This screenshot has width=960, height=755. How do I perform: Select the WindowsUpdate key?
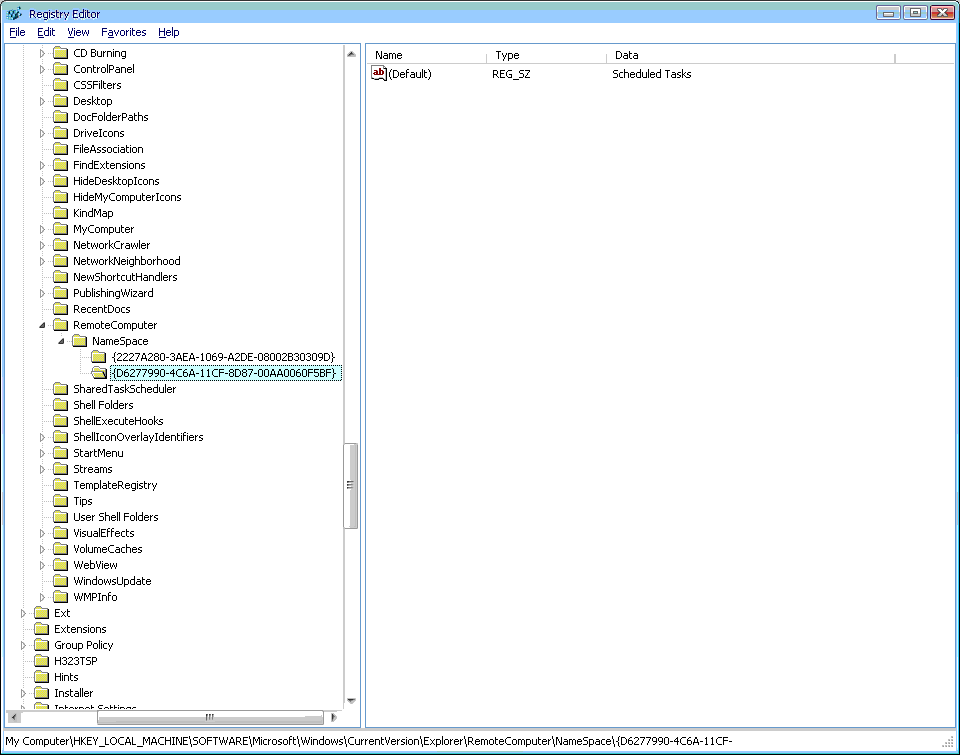112,581
